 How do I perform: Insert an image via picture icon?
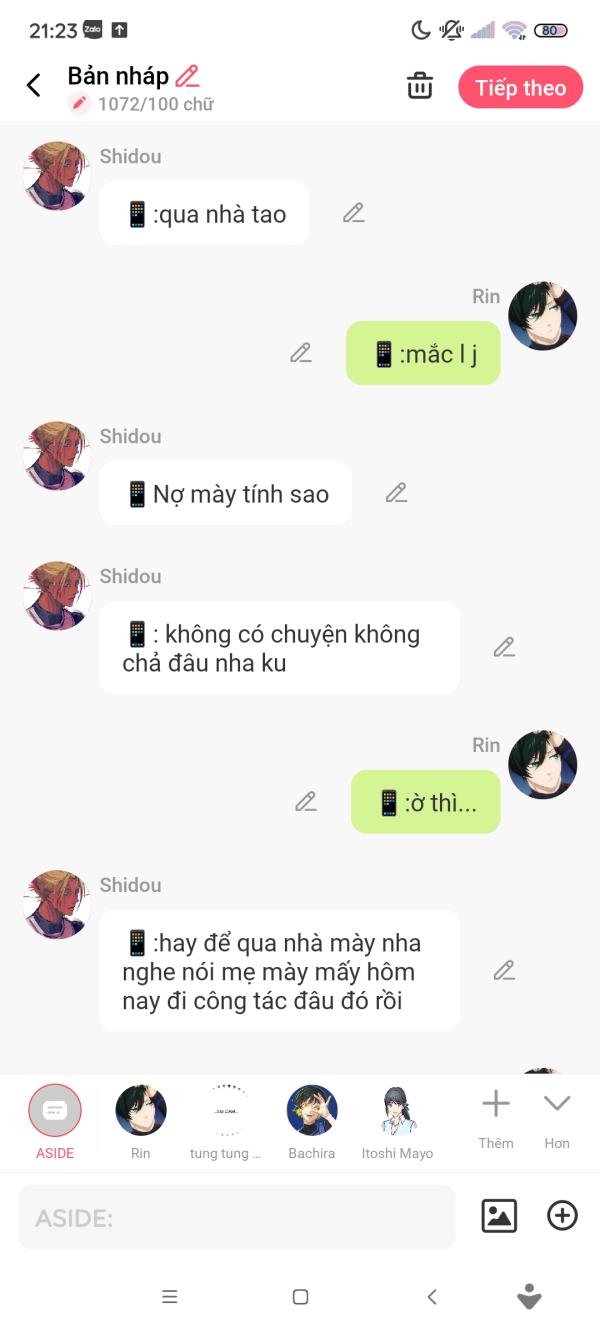tap(499, 1216)
